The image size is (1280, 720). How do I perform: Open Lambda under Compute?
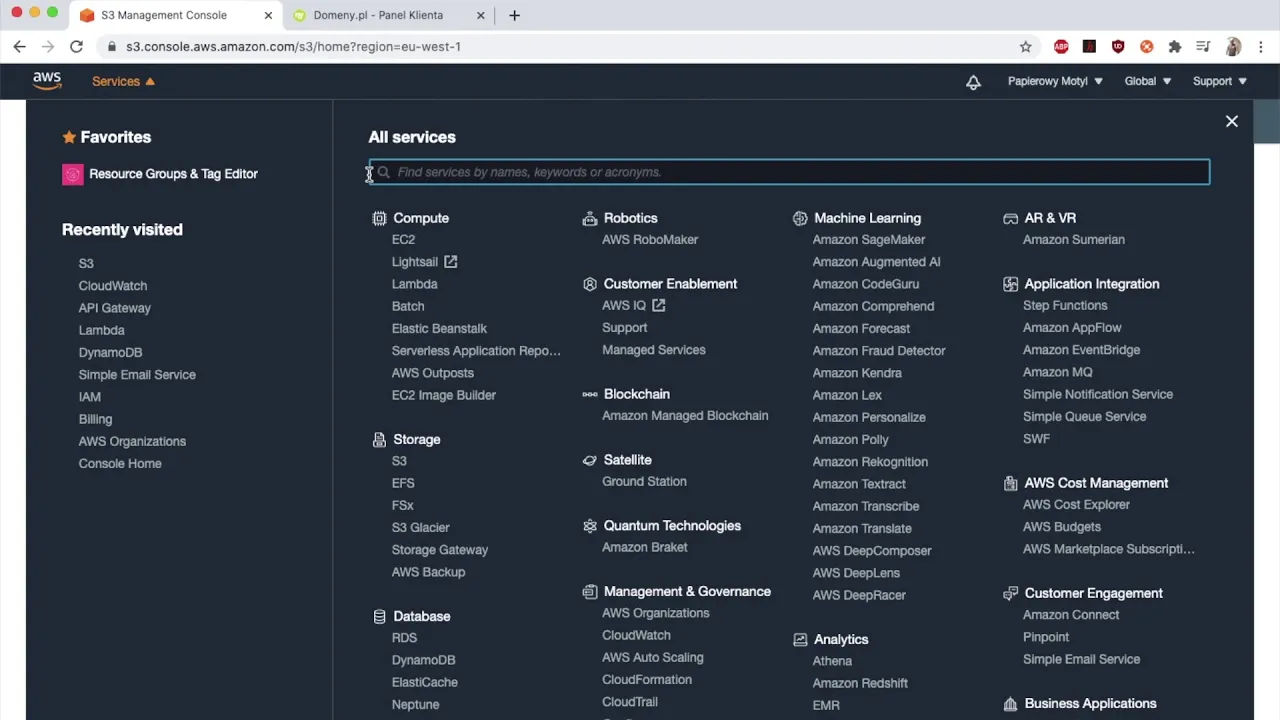[x=414, y=284]
